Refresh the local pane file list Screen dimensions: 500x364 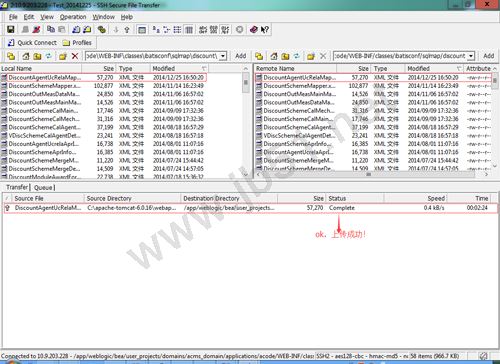click(x=49, y=56)
